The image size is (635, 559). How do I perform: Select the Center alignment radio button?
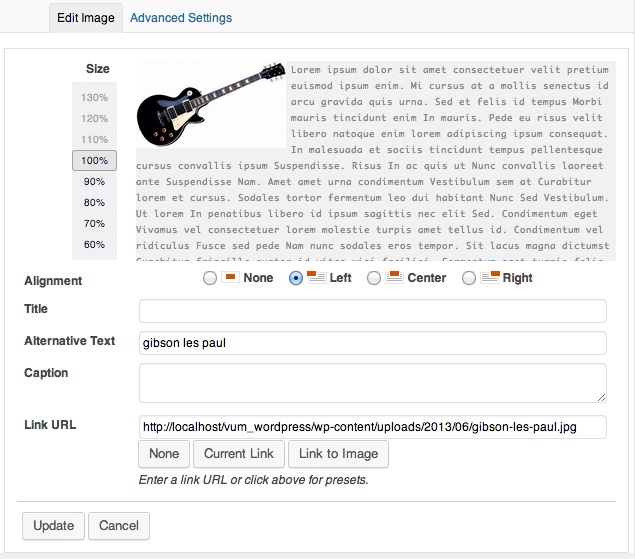pyautogui.click(x=374, y=278)
